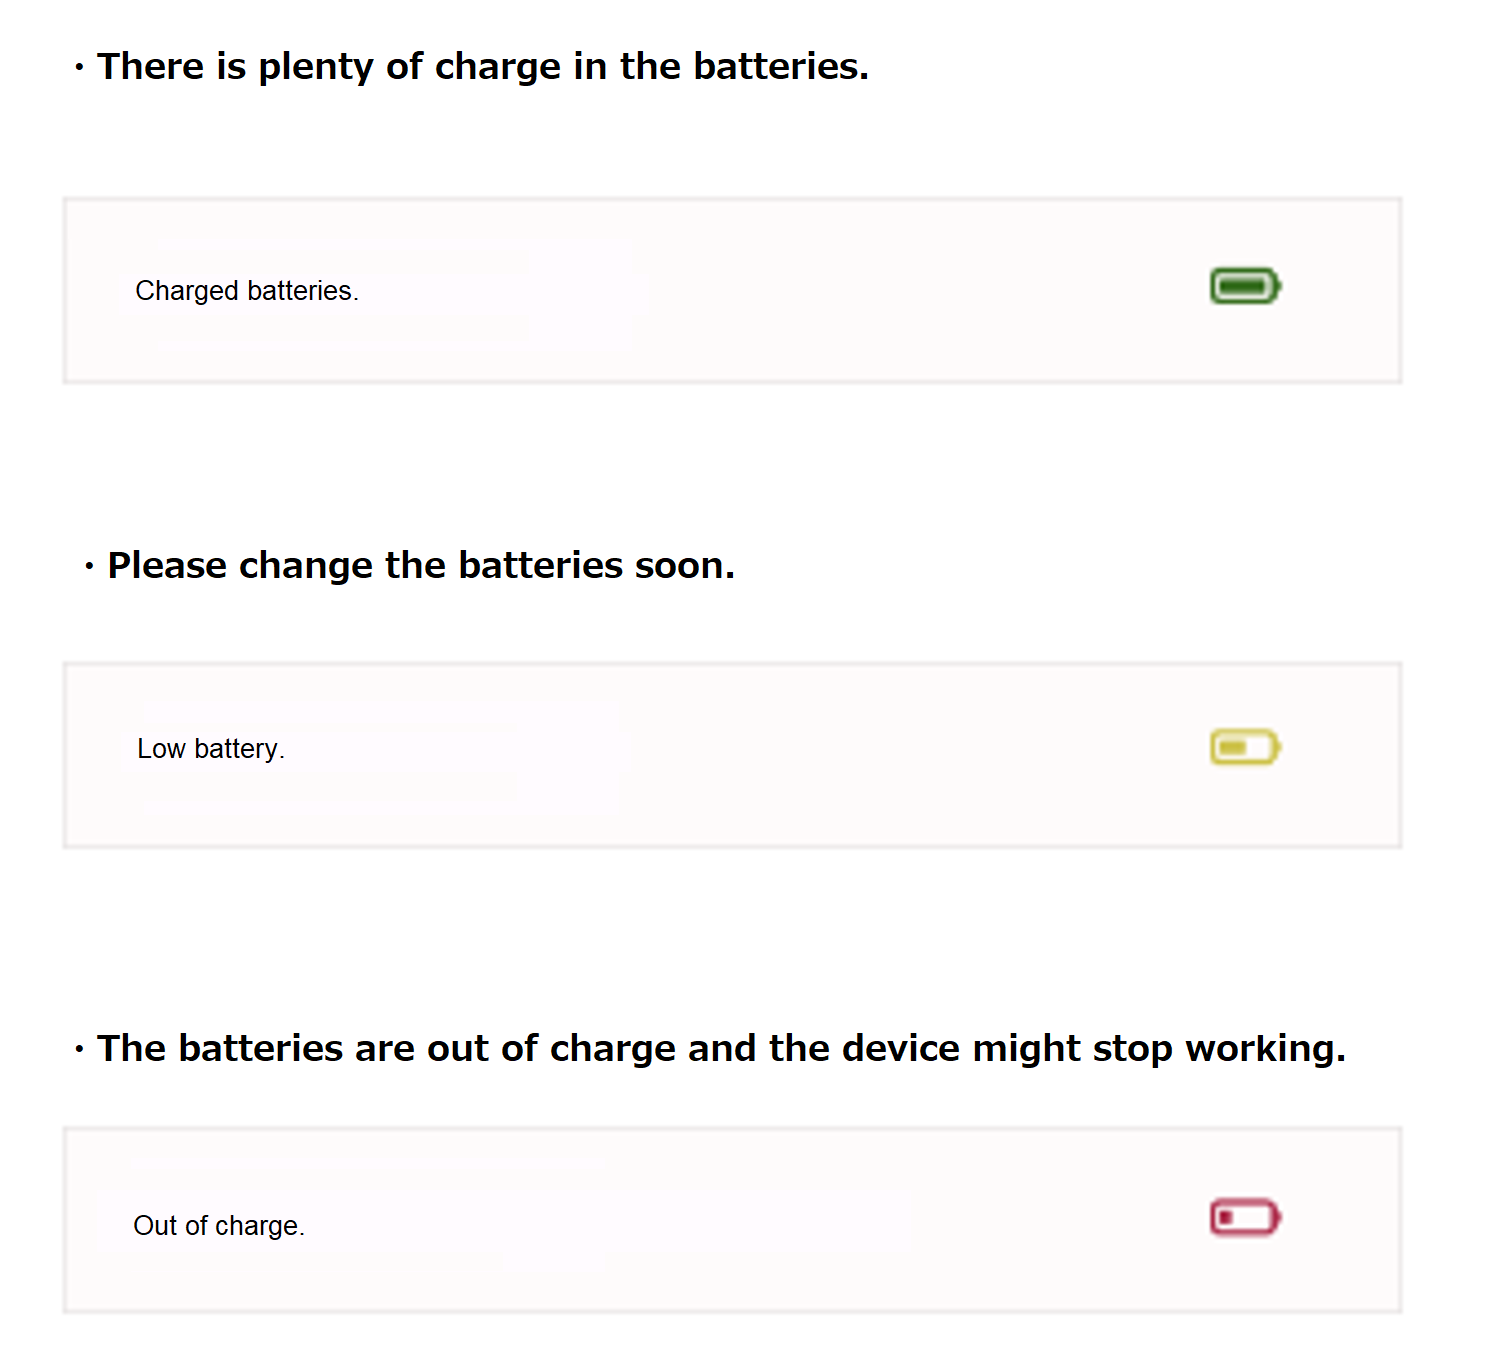This screenshot has height=1372, width=1492.
Task: Click the Low battery status panel
Action: pyautogui.click(x=732, y=755)
